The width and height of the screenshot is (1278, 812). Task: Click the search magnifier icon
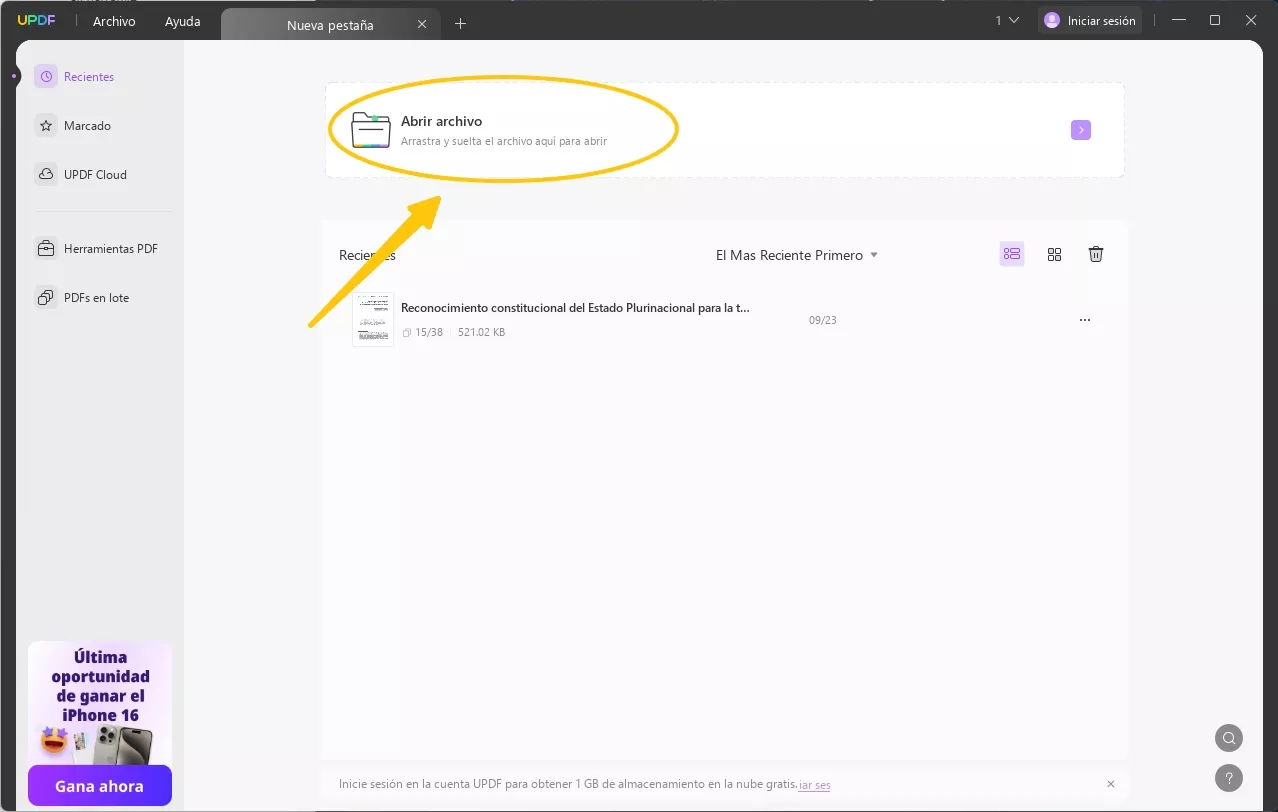(x=1229, y=739)
